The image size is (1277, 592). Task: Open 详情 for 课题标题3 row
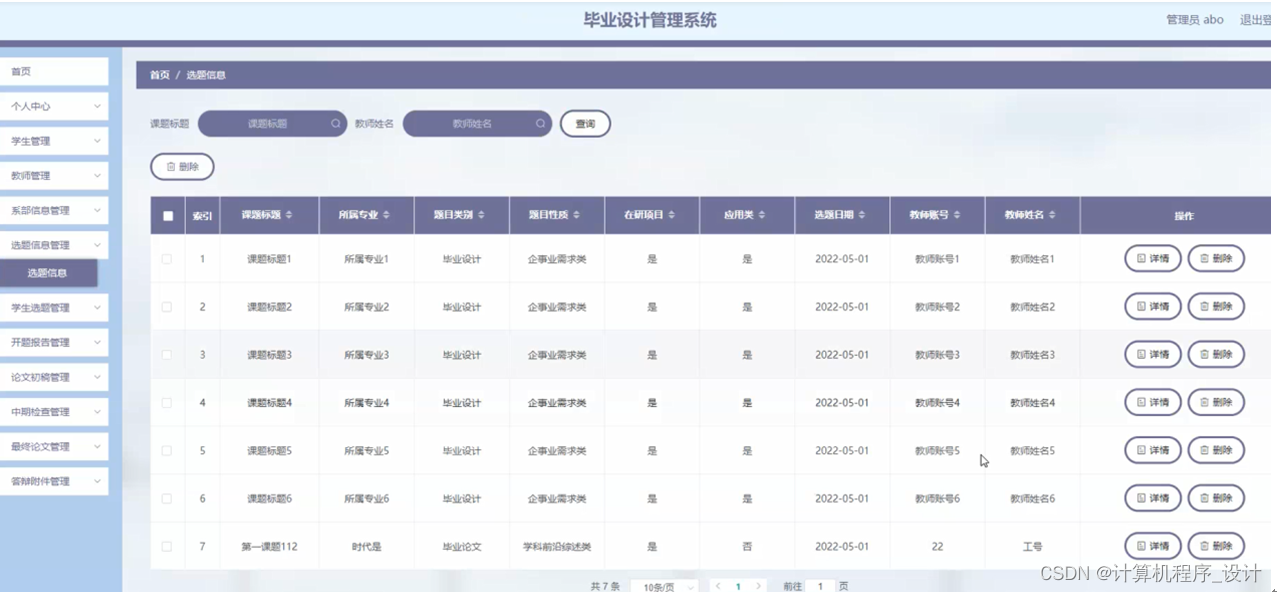(x=1153, y=355)
